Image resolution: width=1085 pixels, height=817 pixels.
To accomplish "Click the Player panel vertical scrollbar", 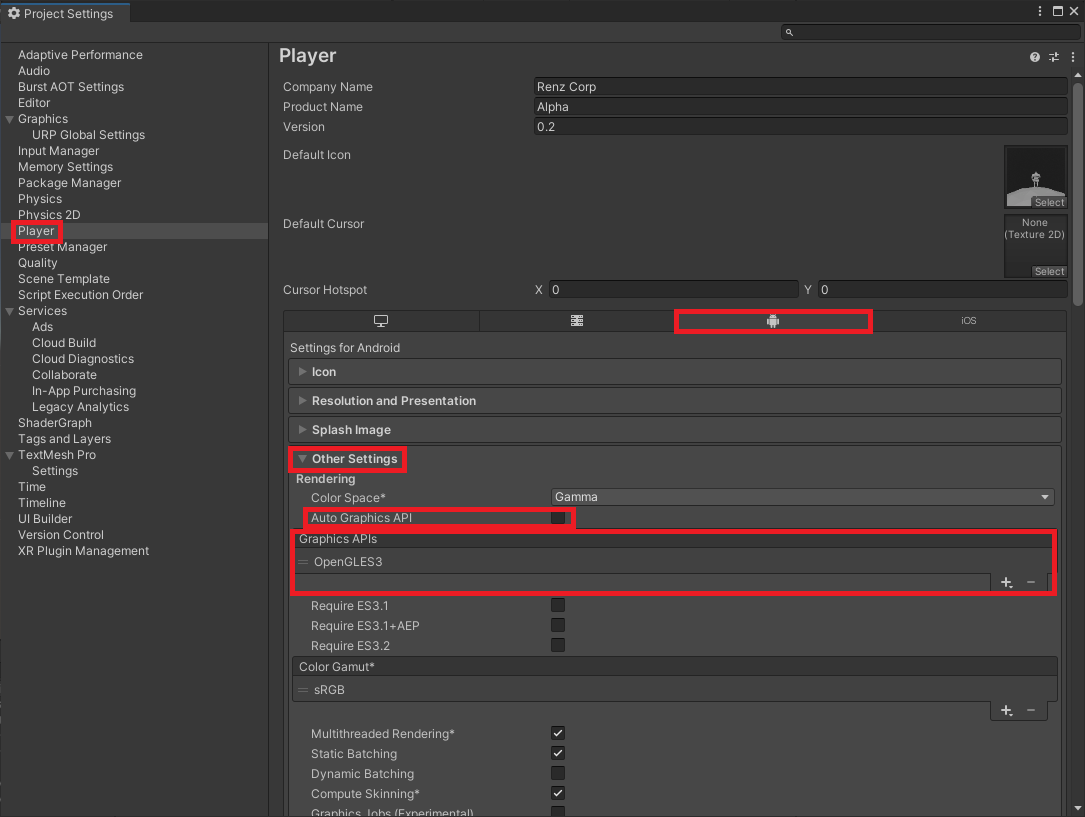I will [x=1077, y=194].
